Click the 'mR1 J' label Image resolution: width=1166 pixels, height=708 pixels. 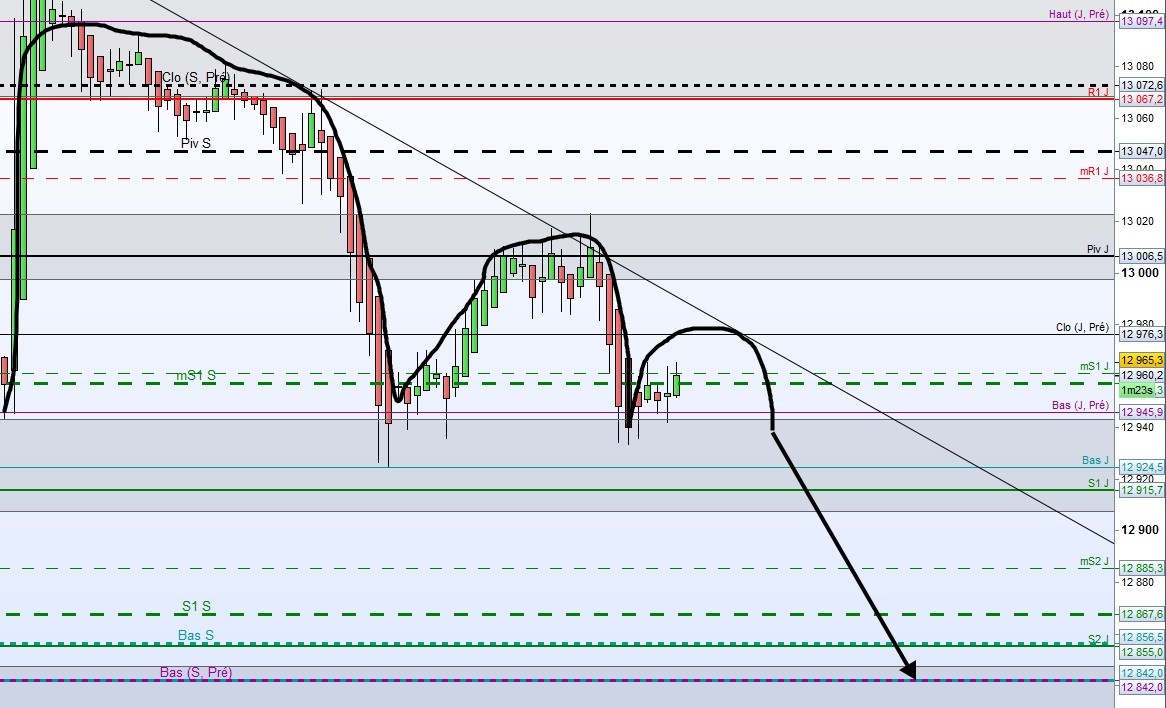[1094, 171]
